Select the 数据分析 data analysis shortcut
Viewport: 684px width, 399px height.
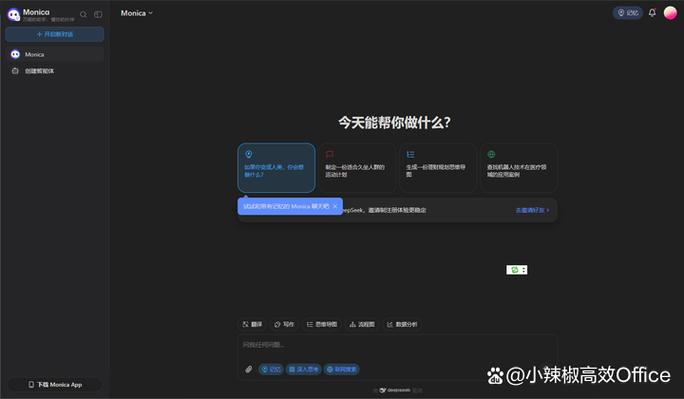[402, 324]
